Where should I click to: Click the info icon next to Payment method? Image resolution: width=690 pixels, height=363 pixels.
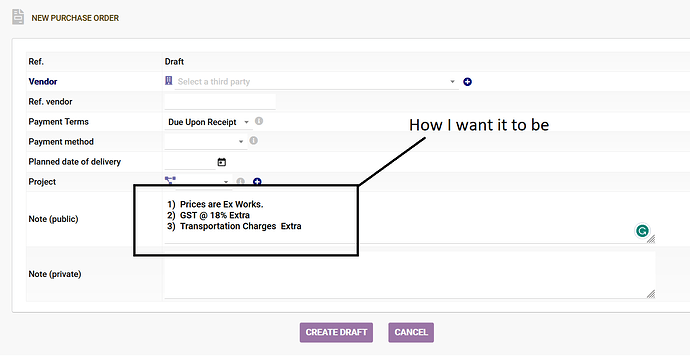click(253, 141)
